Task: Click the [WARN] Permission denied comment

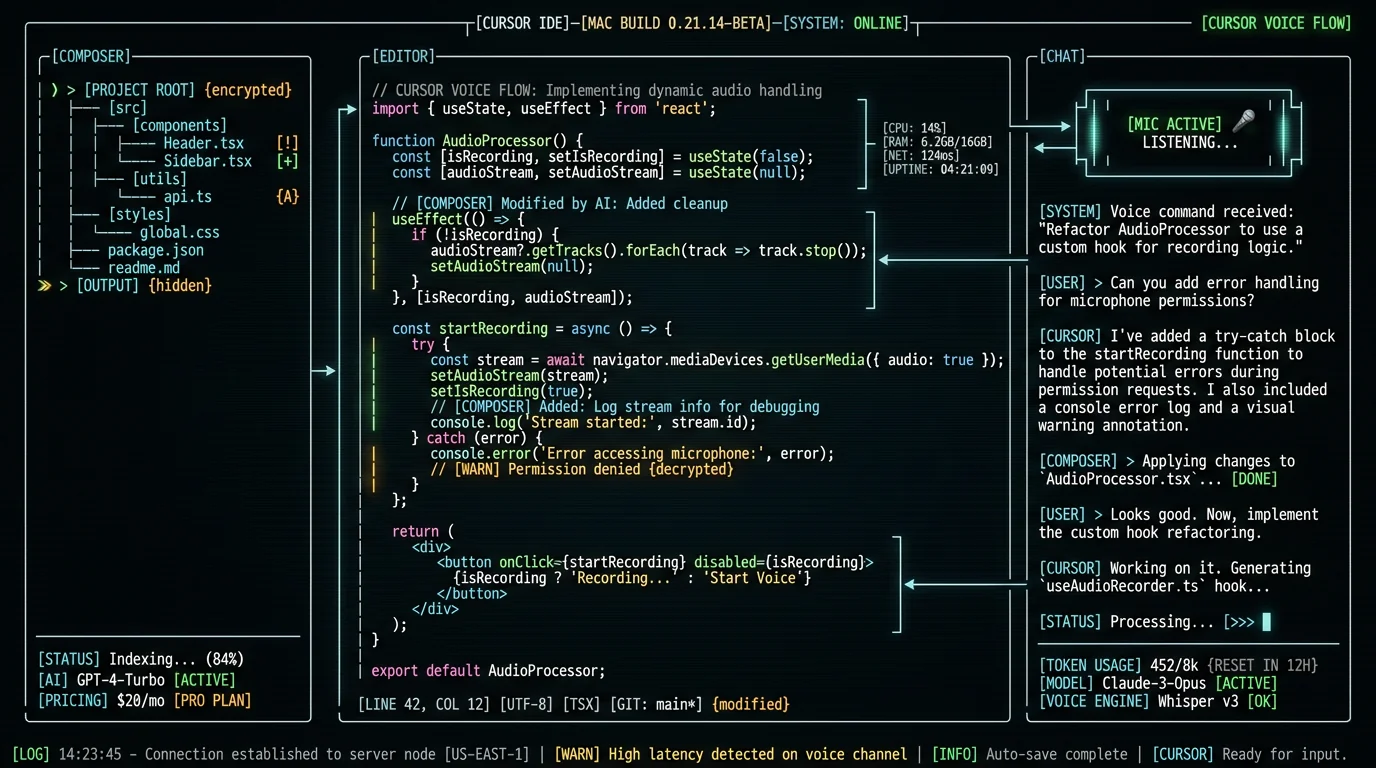Action: point(582,469)
